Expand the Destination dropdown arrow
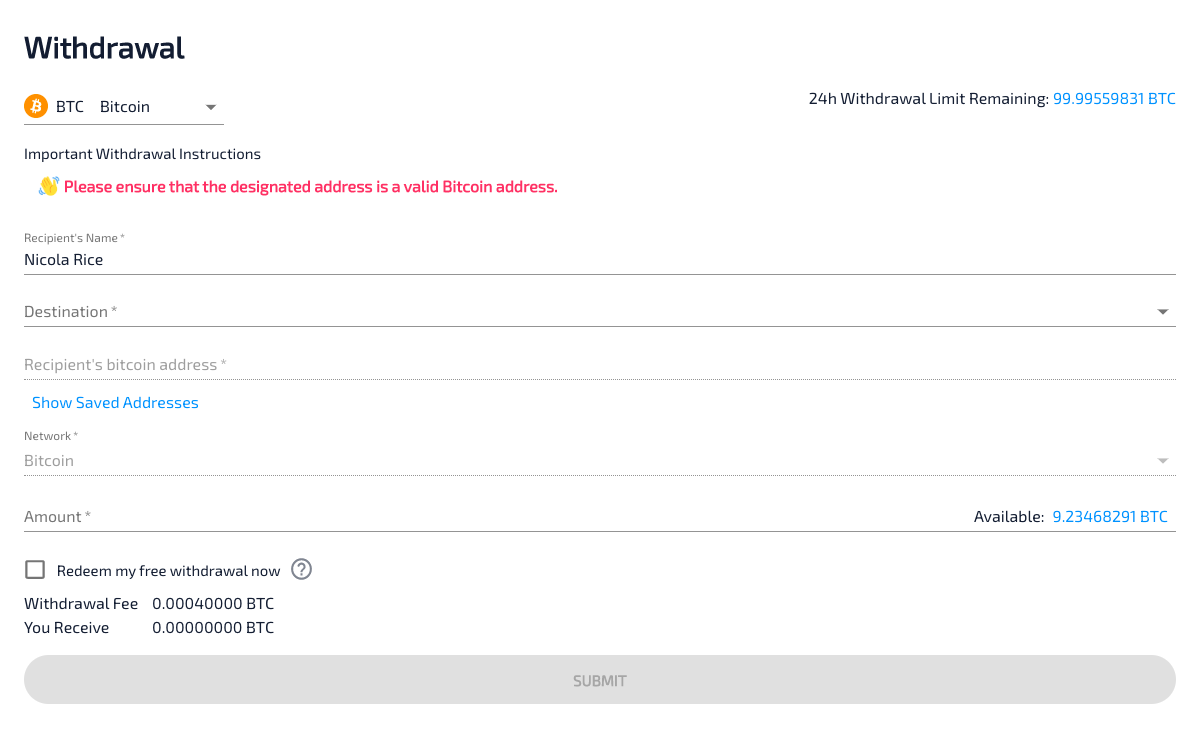 [x=1163, y=312]
